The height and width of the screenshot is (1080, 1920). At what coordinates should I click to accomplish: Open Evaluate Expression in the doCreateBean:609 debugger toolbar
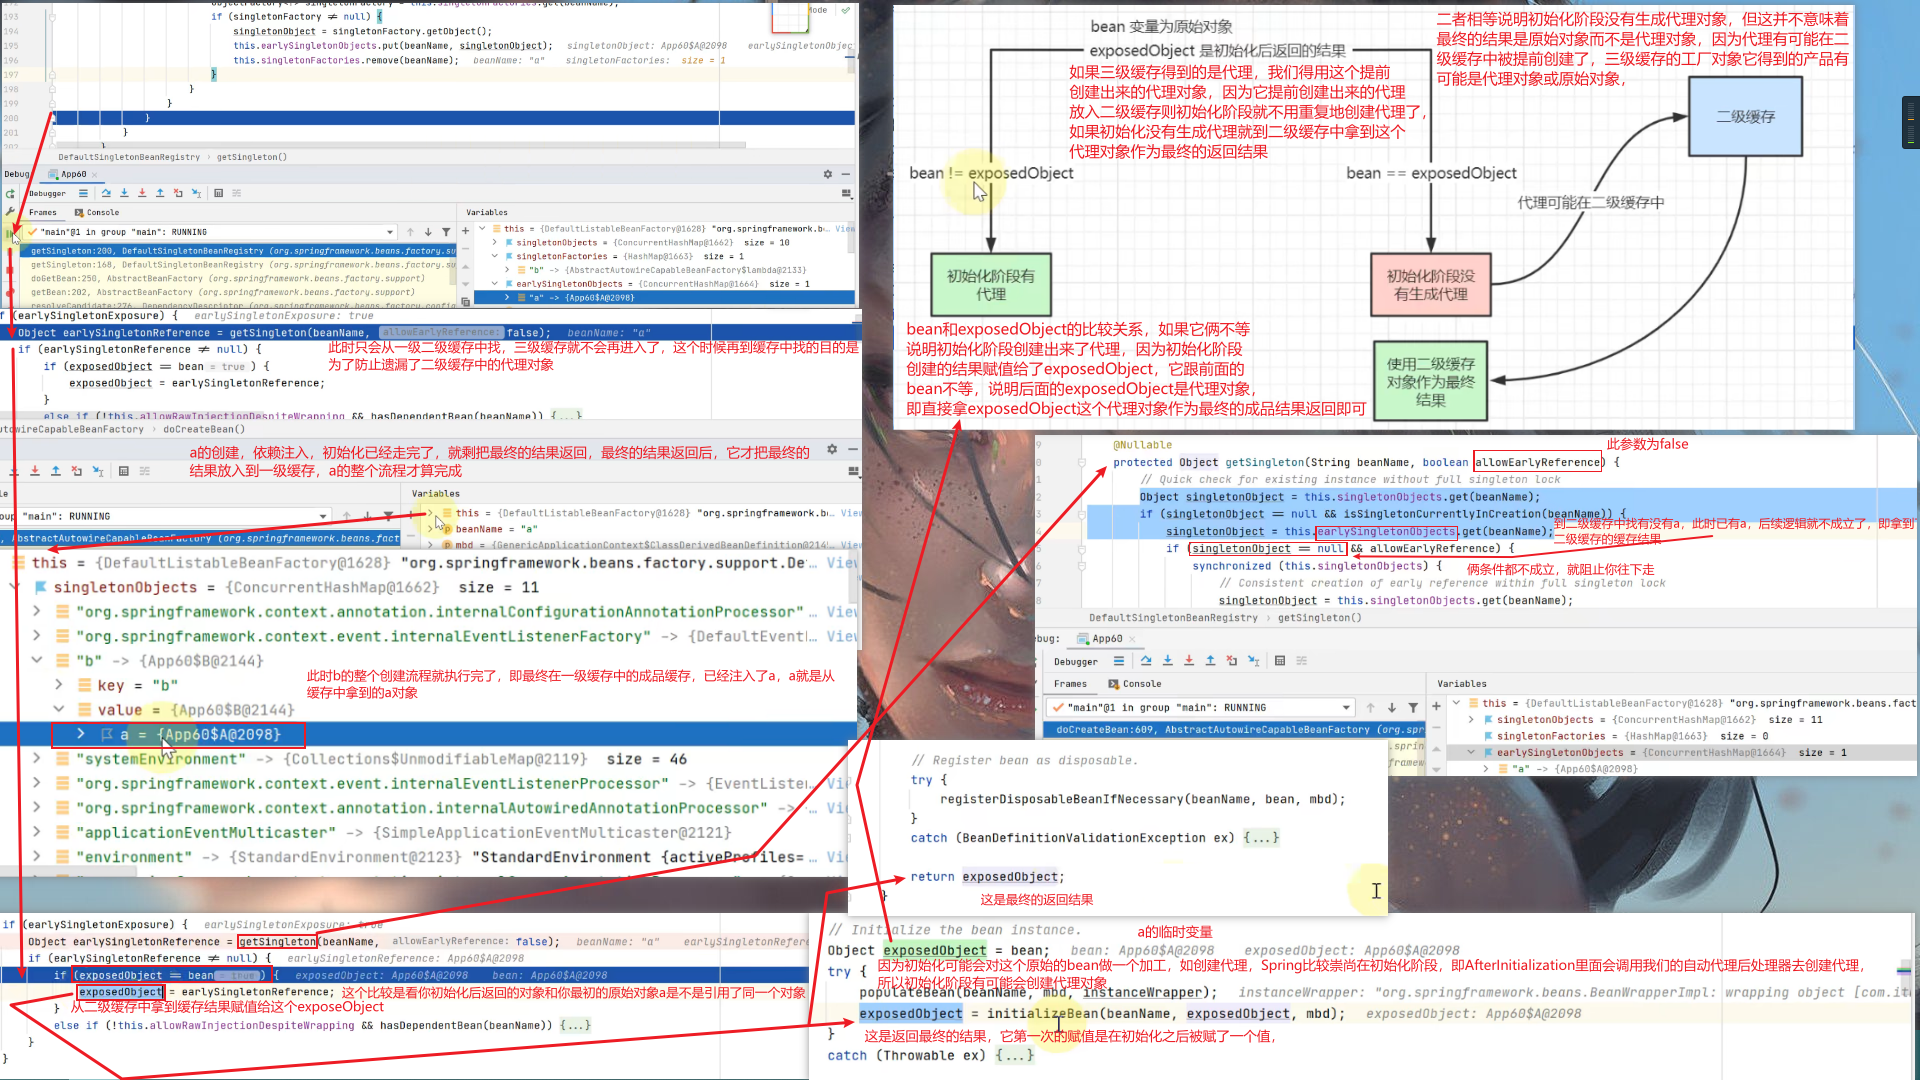tap(1280, 661)
